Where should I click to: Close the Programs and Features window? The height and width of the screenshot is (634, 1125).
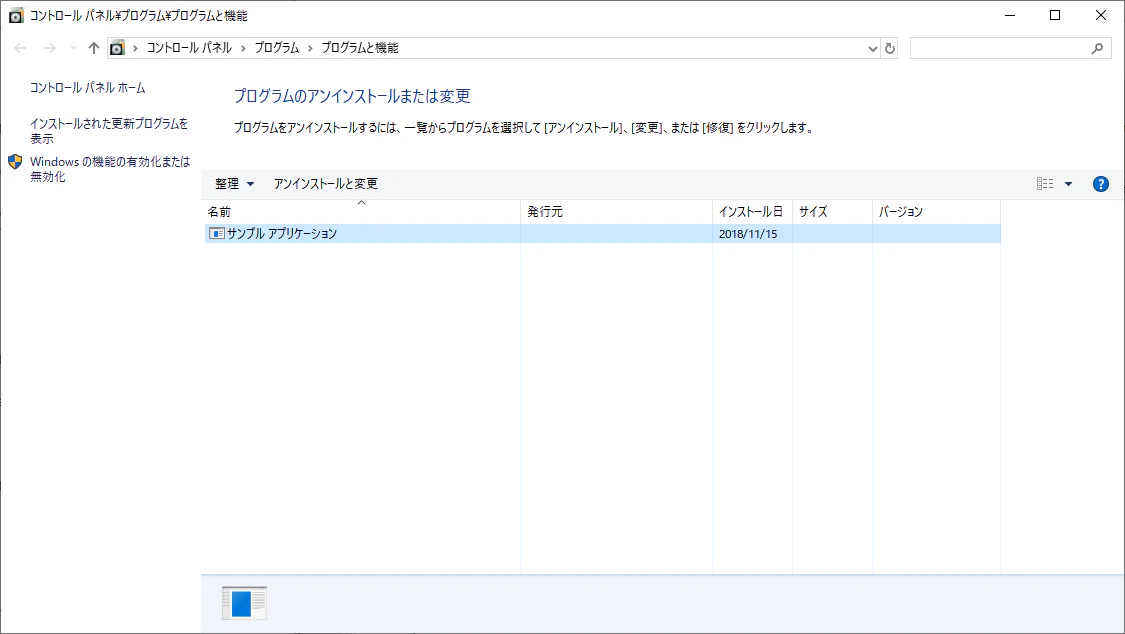[x=1101, y=15]
